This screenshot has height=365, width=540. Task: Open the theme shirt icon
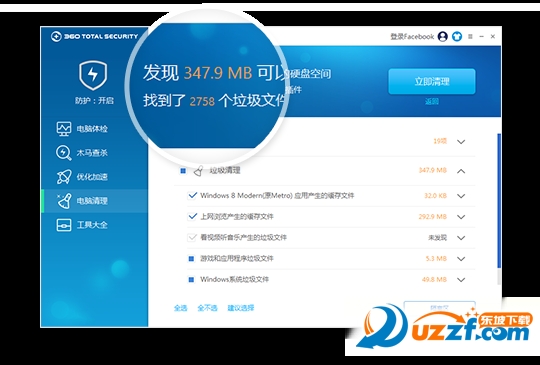(x=457, y=36)
